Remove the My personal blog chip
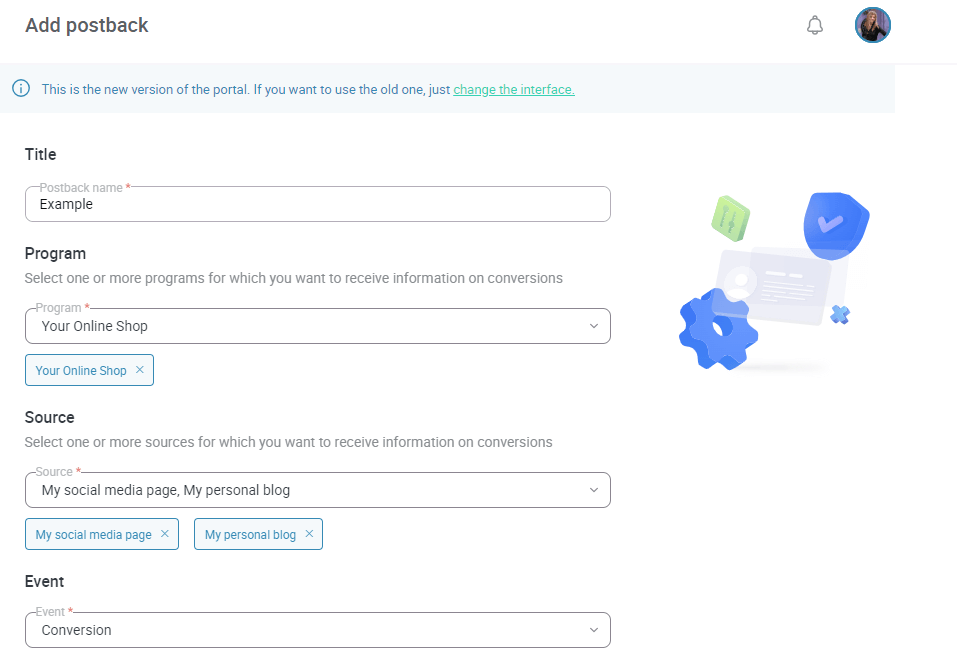The height and width of the screenshot is (665, 957). [x=309, y=534]
